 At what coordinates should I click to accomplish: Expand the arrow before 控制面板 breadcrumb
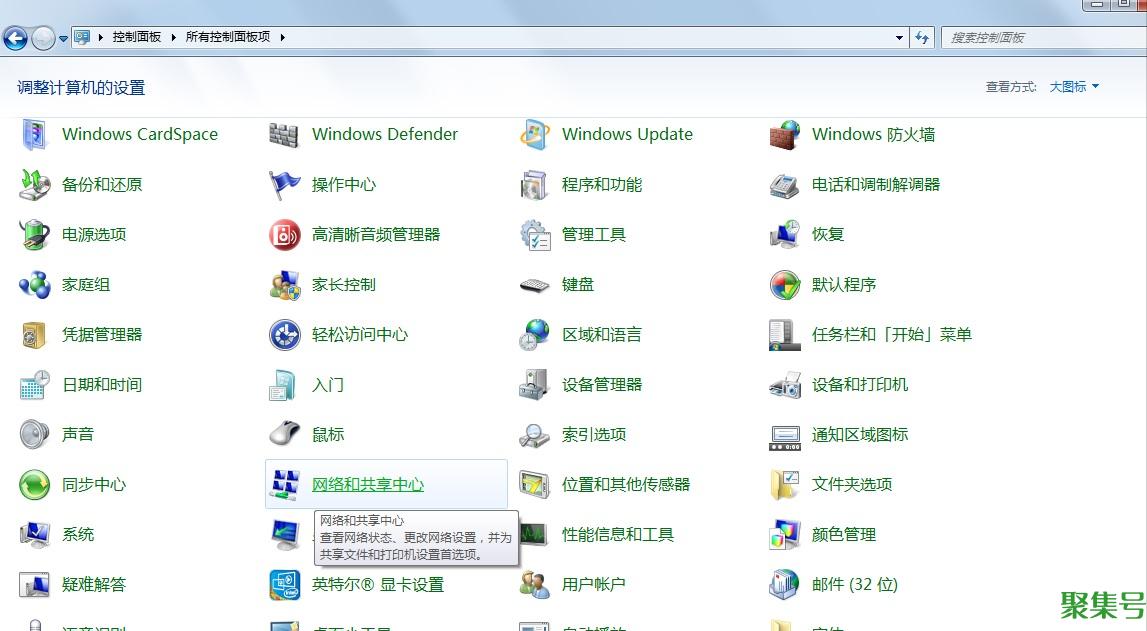(100, 37)
